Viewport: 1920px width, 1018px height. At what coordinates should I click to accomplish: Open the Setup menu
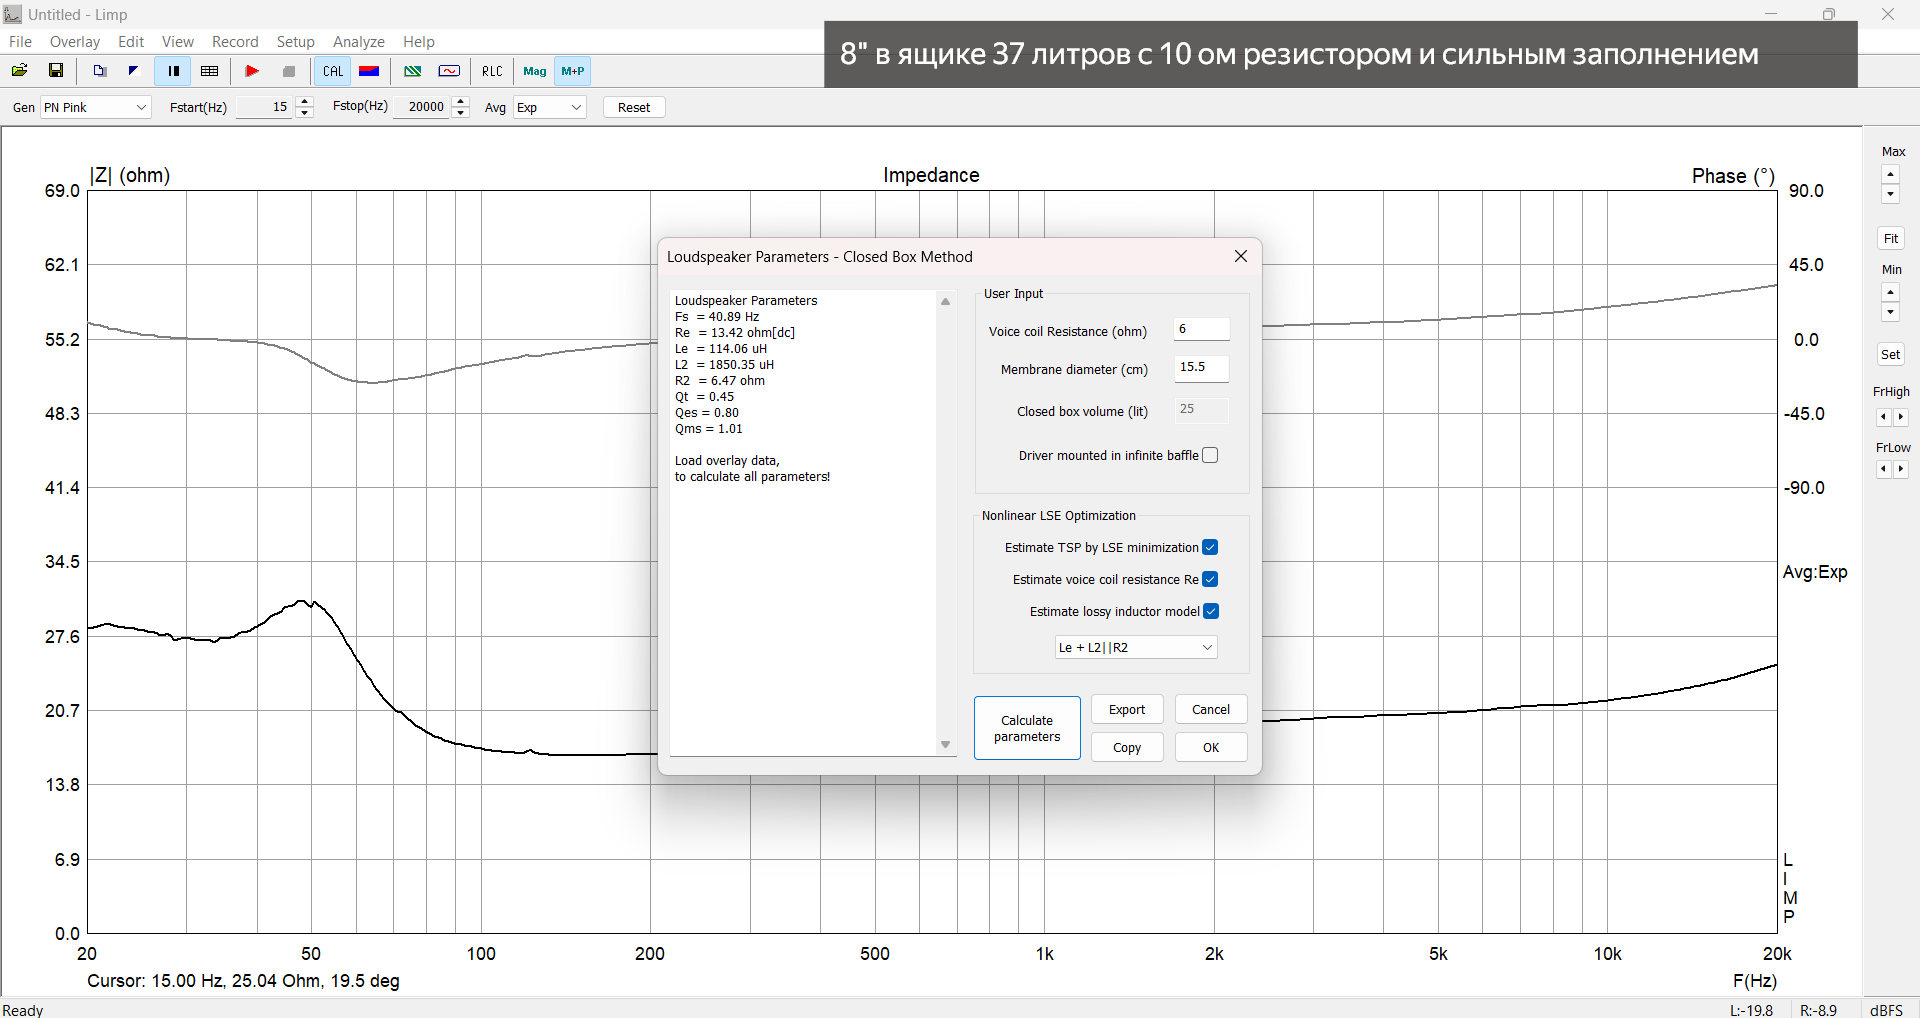[x=296, y=42]
